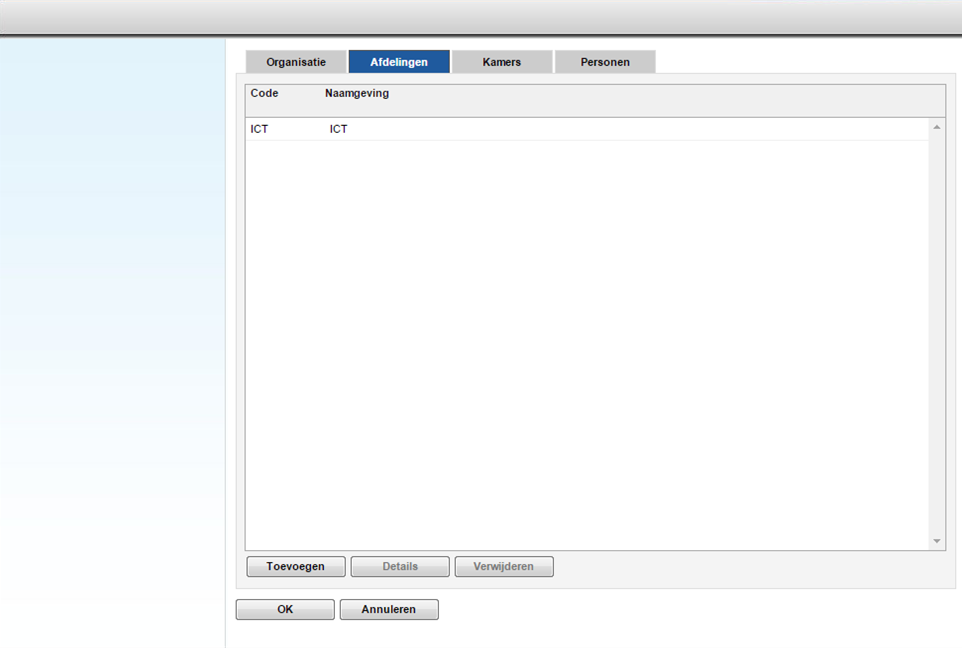The height and width of the screenshot is (648, 962).
Task: Select the Afdelingen tab
Action: pyautogui.click(x=399, y=62)
